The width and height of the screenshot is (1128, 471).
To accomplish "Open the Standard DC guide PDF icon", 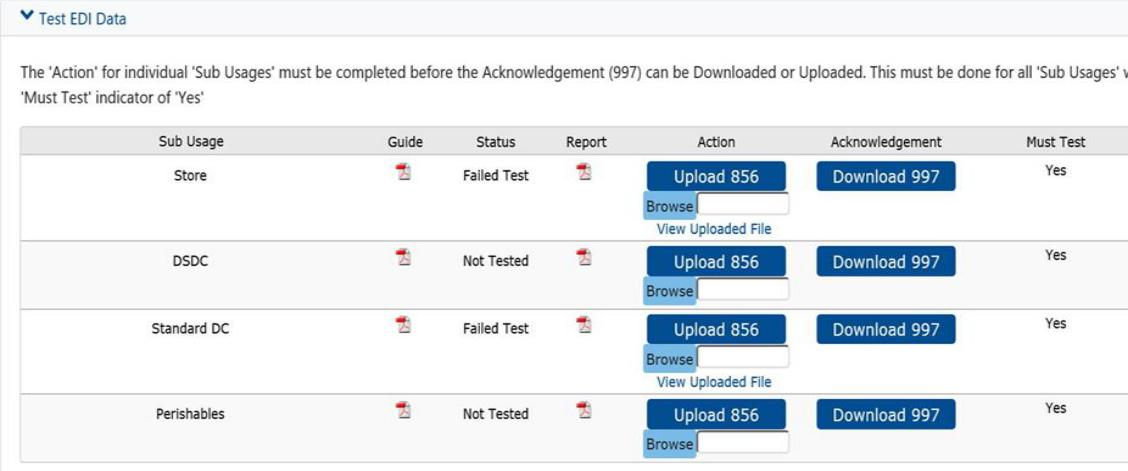I will (x=404, y=326).
